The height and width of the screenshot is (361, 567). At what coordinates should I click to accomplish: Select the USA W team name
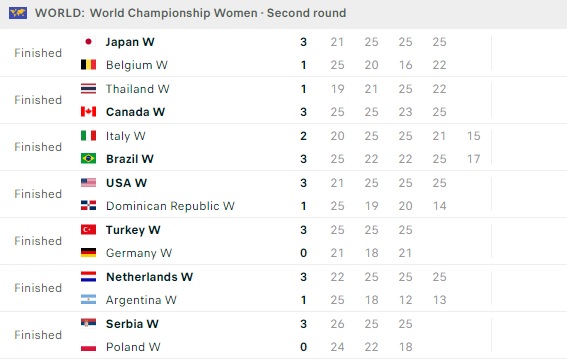[126, 183]
